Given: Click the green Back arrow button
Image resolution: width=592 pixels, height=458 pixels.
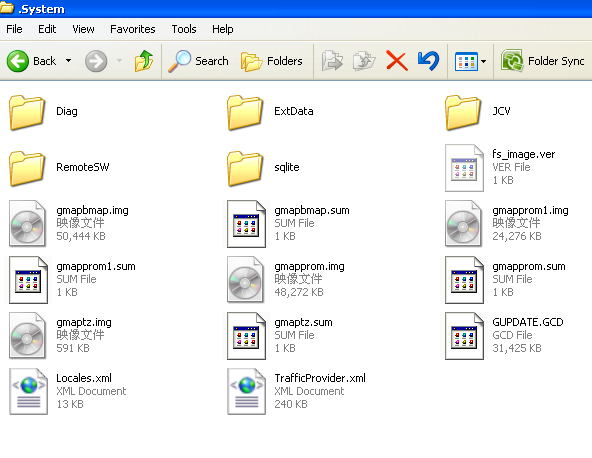Looking at the screenshot, I should [x=17, y=61].
